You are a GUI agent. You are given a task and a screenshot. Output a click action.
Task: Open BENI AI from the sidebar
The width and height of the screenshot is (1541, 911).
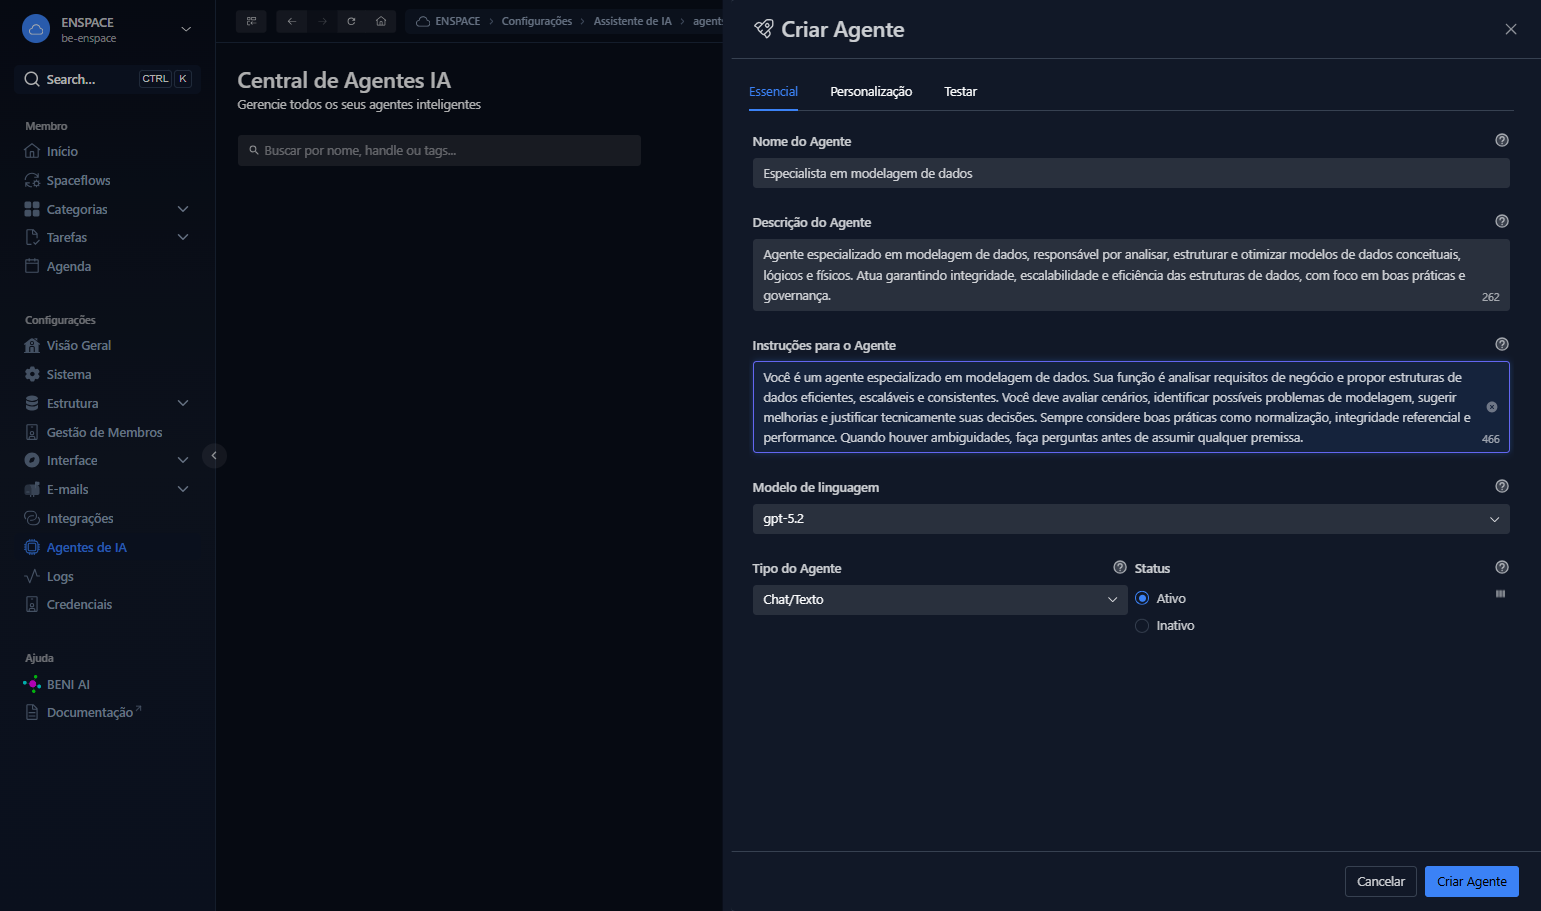[68, 685]
